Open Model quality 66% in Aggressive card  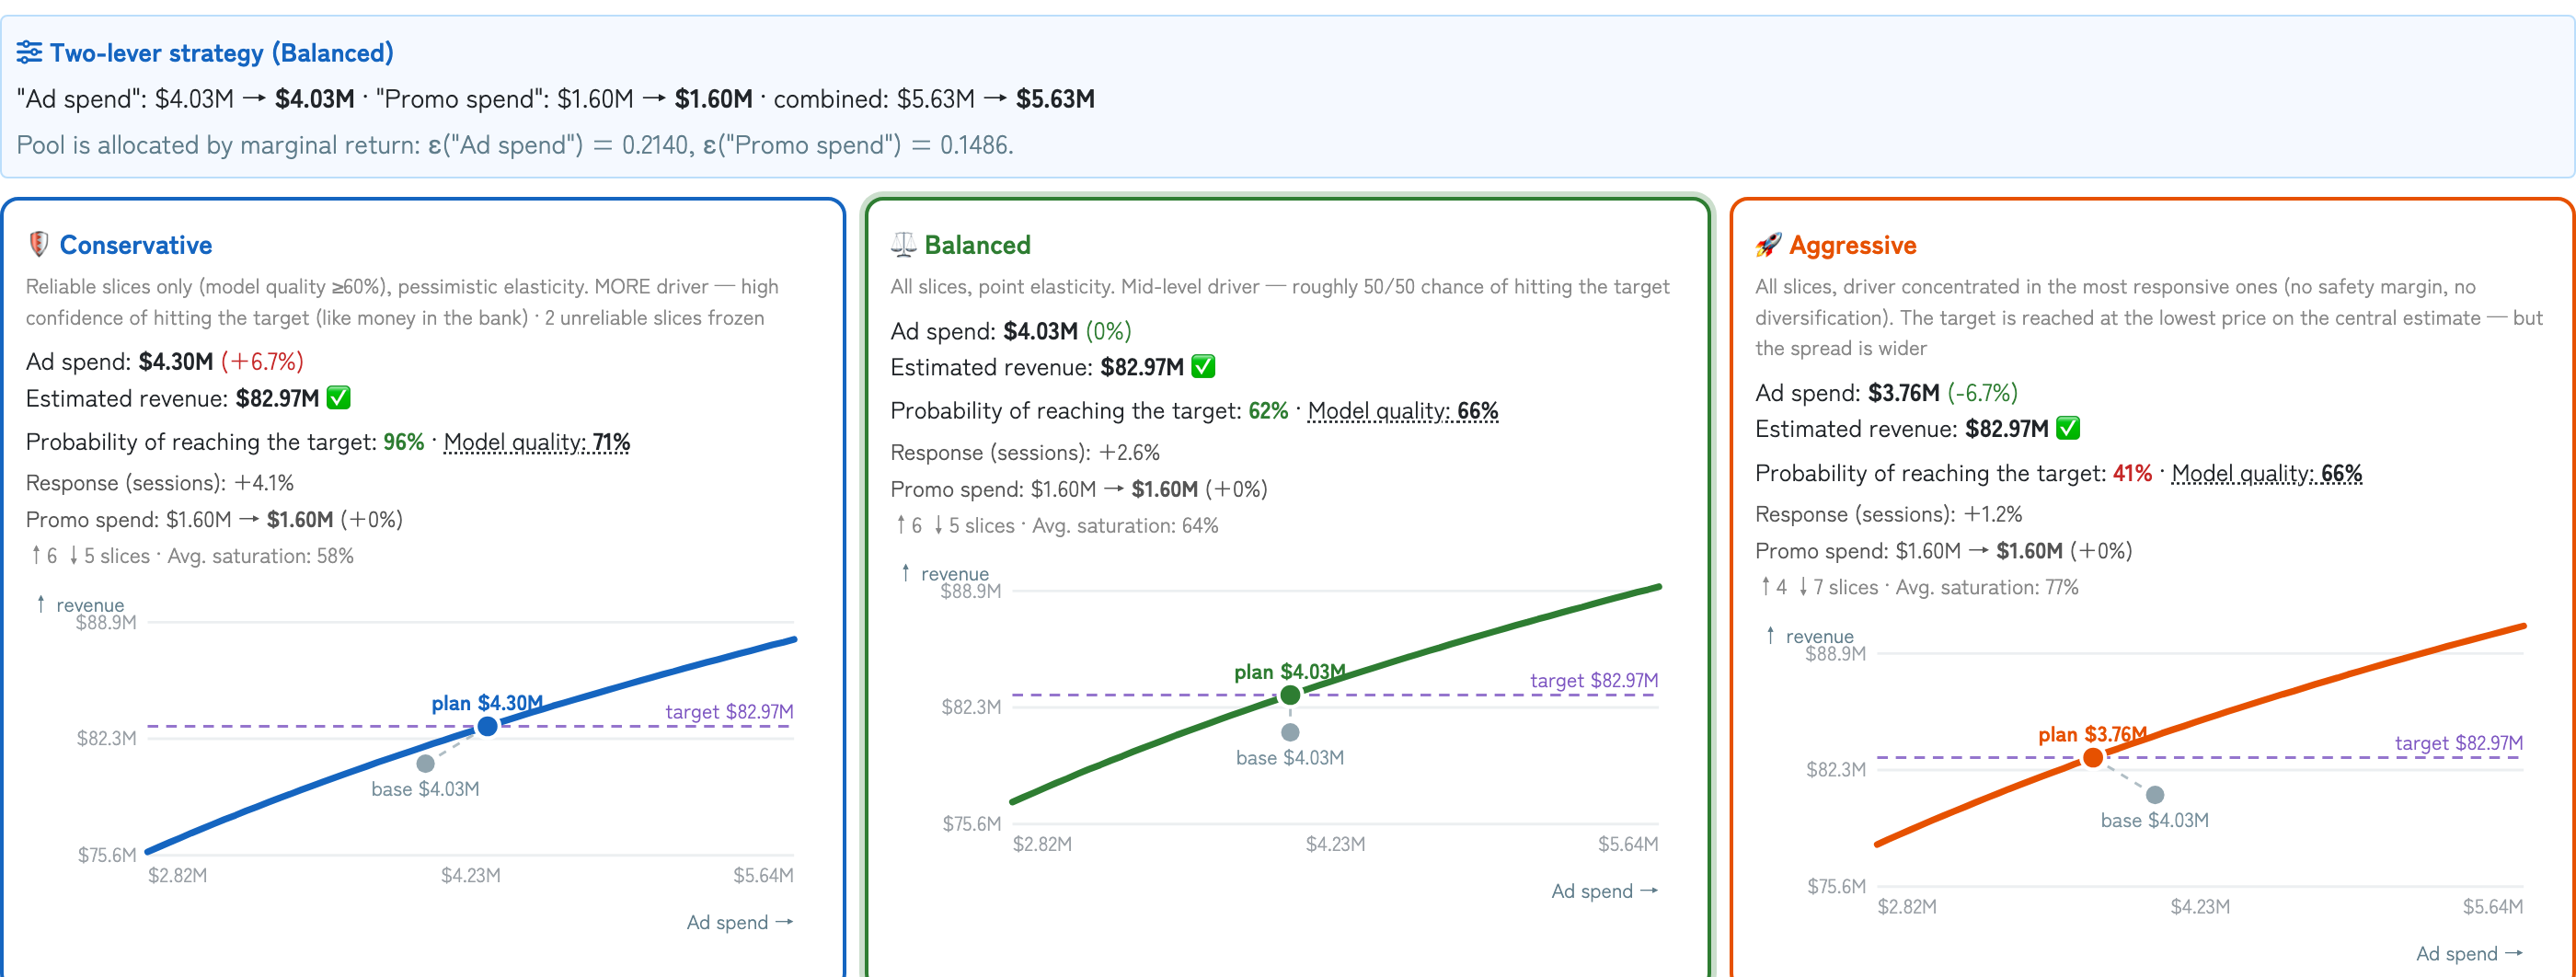coord(2267,473)
